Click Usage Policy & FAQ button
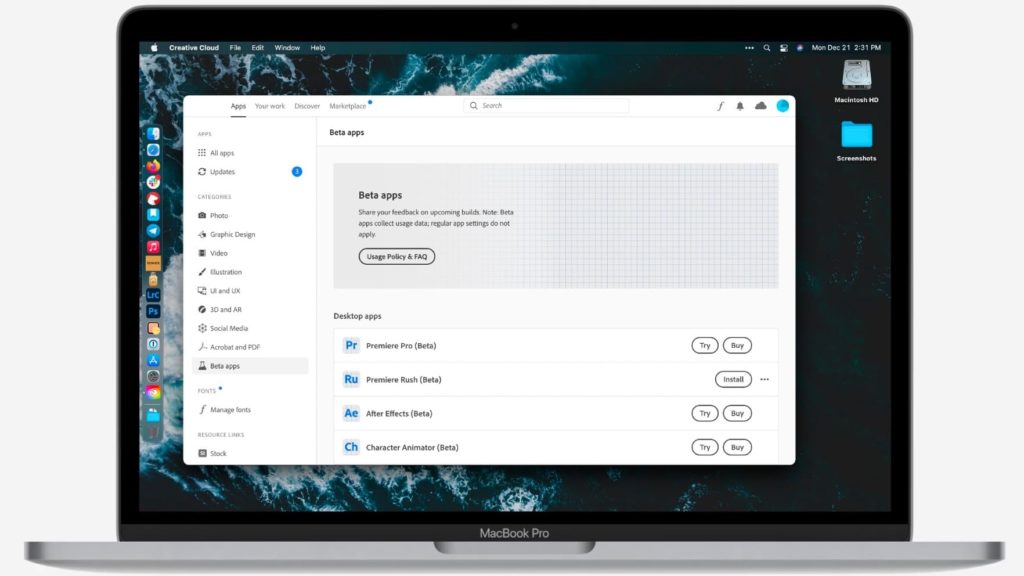The image size is (1024, 576). click(x=396, y=257)
